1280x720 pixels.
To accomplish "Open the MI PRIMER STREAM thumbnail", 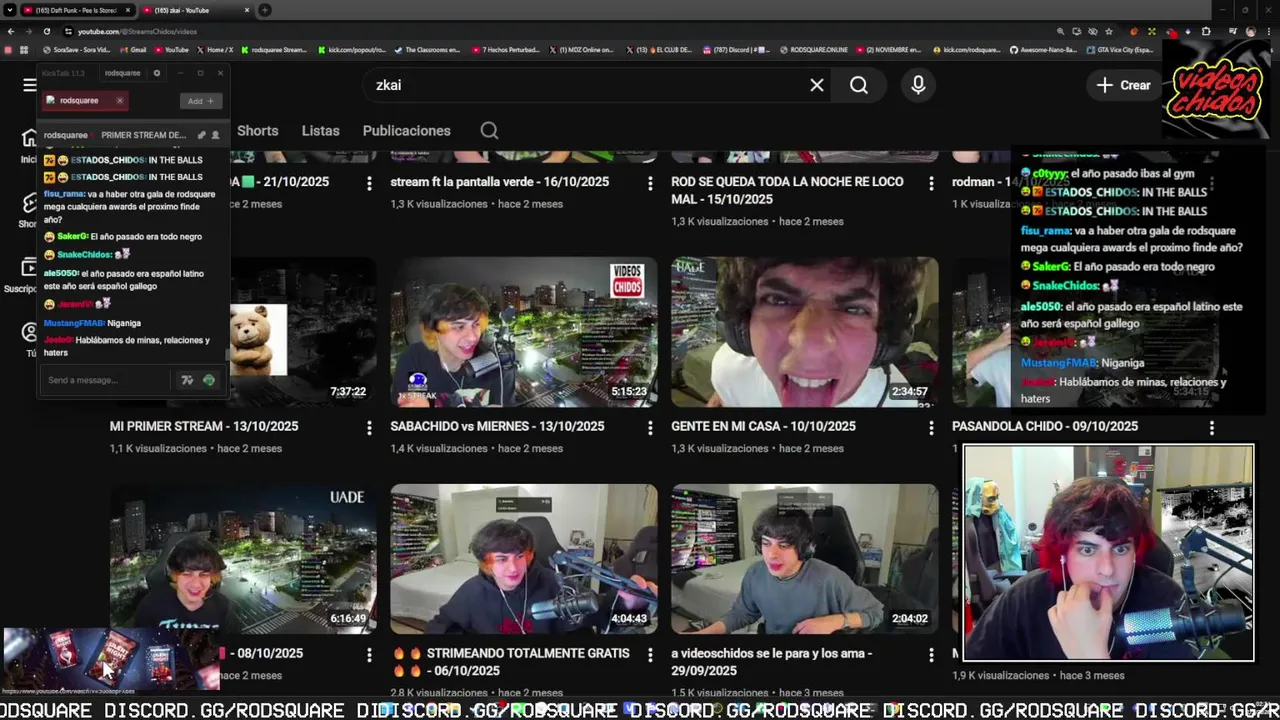I will [303, 332].
